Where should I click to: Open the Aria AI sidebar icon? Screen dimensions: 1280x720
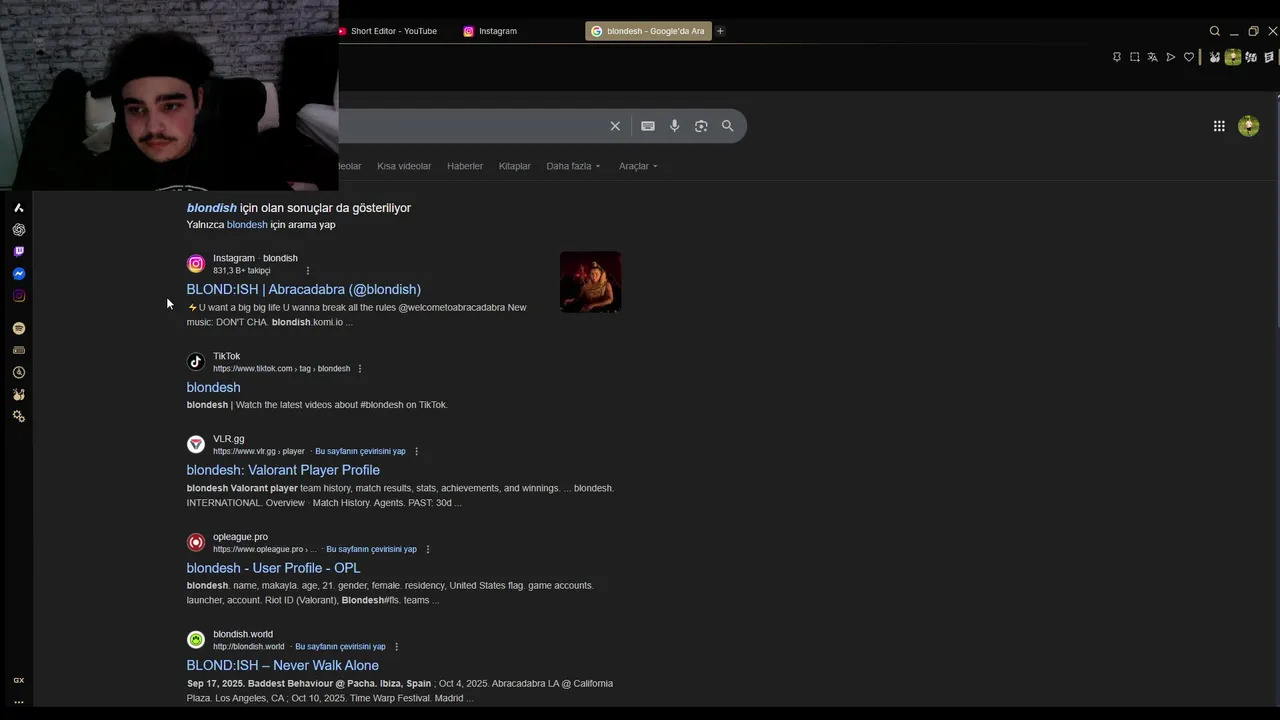[x=18, y=208]
